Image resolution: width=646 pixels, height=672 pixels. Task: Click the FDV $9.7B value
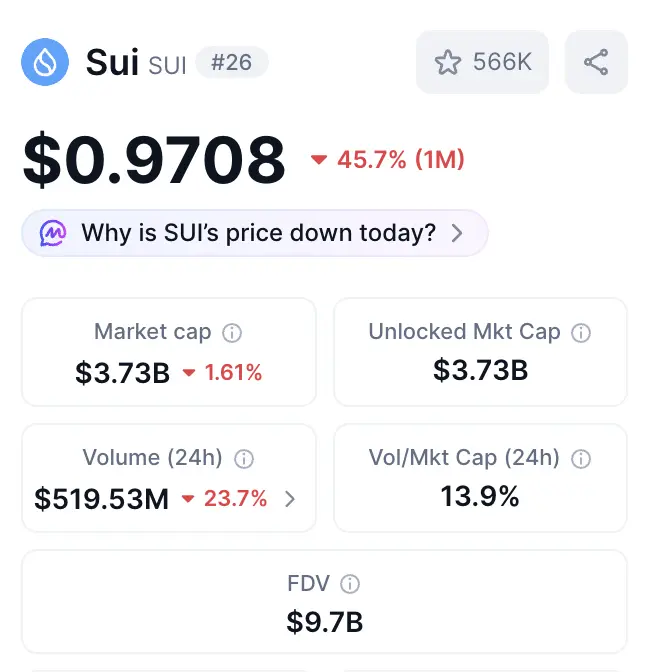click(325, 622)
